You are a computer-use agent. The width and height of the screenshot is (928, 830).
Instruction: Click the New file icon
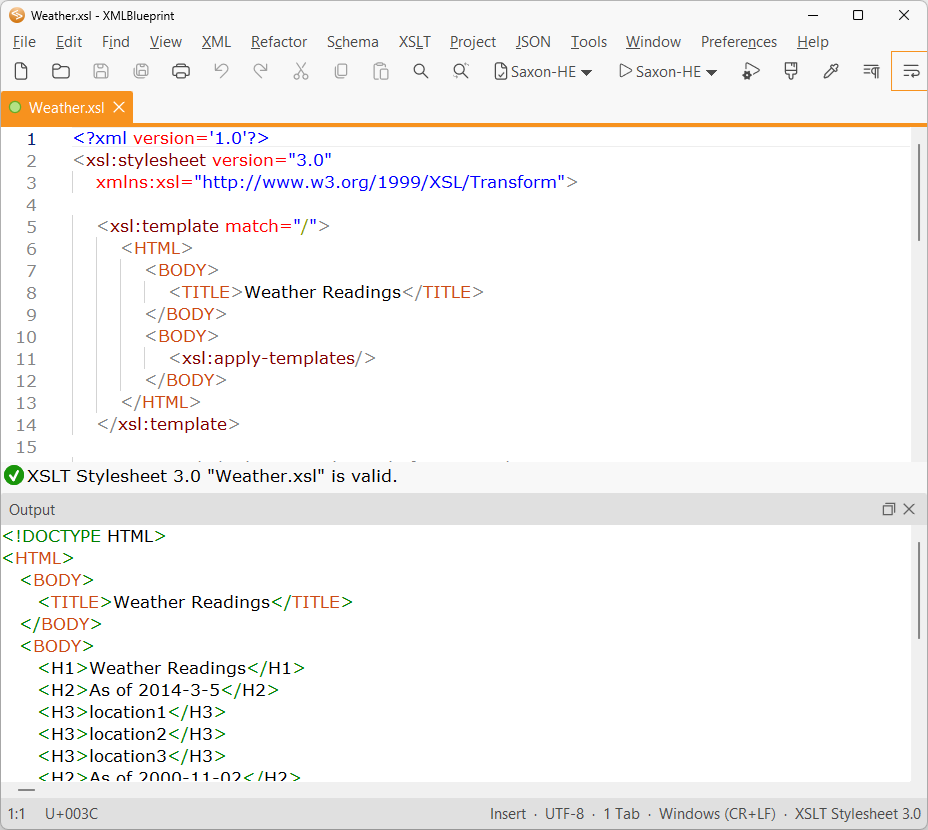(21, 71)
